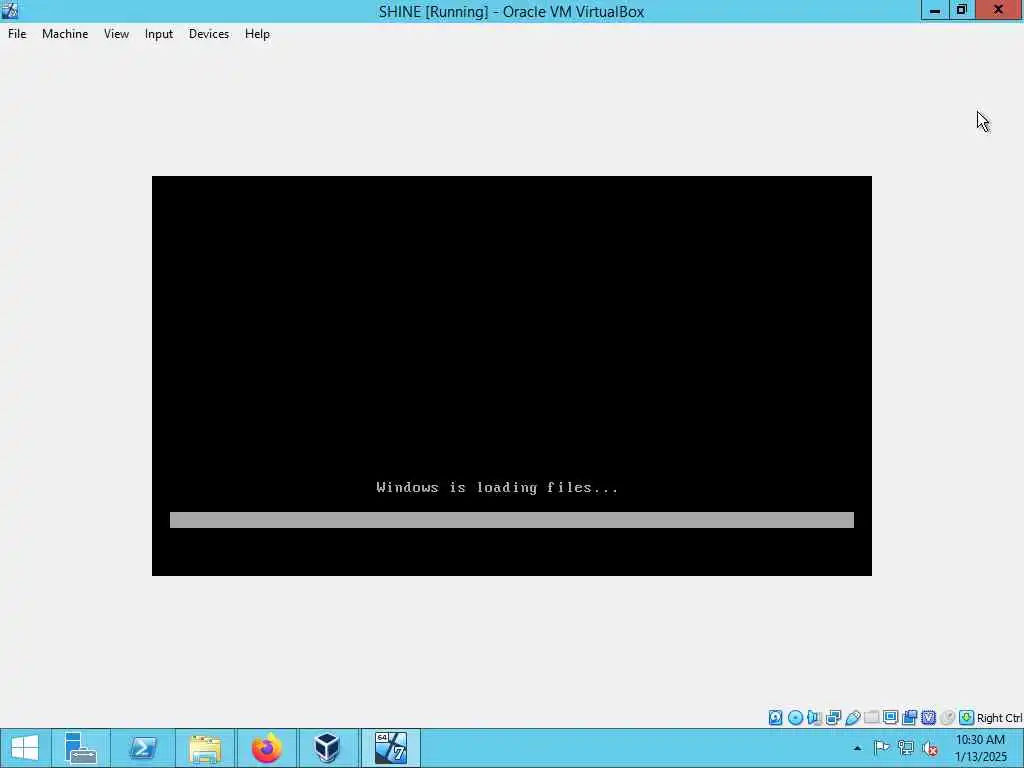Click the USB devices status icon
1024x768 pixels.
(852, 718)
